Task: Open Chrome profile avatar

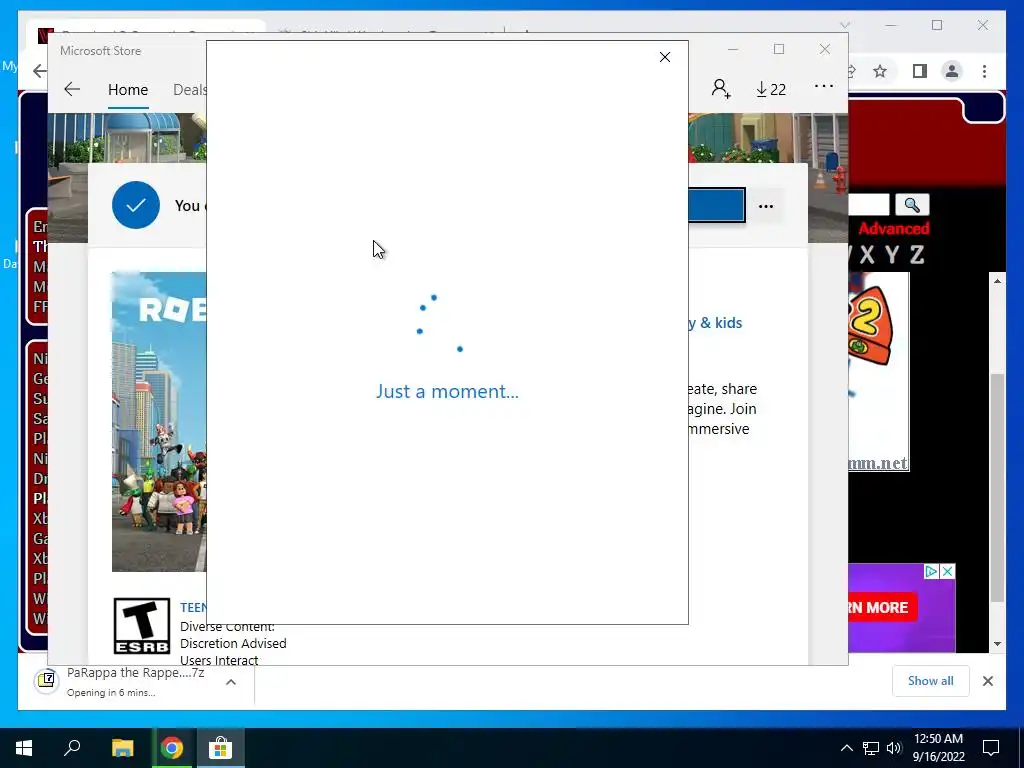Action: click(952, 71)
